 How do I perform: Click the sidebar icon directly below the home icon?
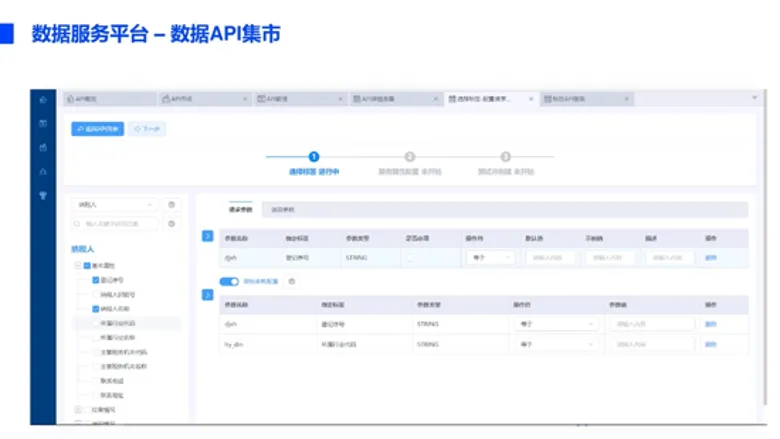[x=43, y=123]
